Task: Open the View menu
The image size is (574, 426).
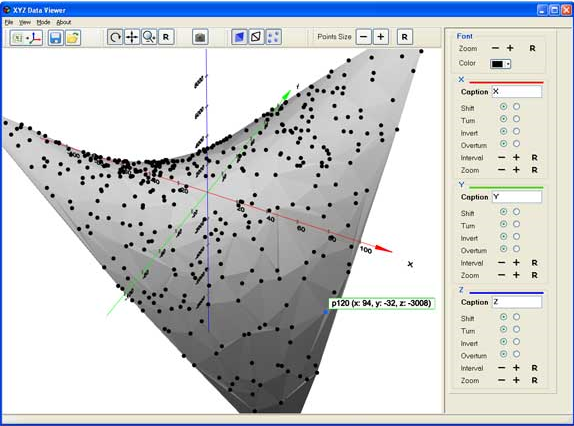Action: pos(25,22)
